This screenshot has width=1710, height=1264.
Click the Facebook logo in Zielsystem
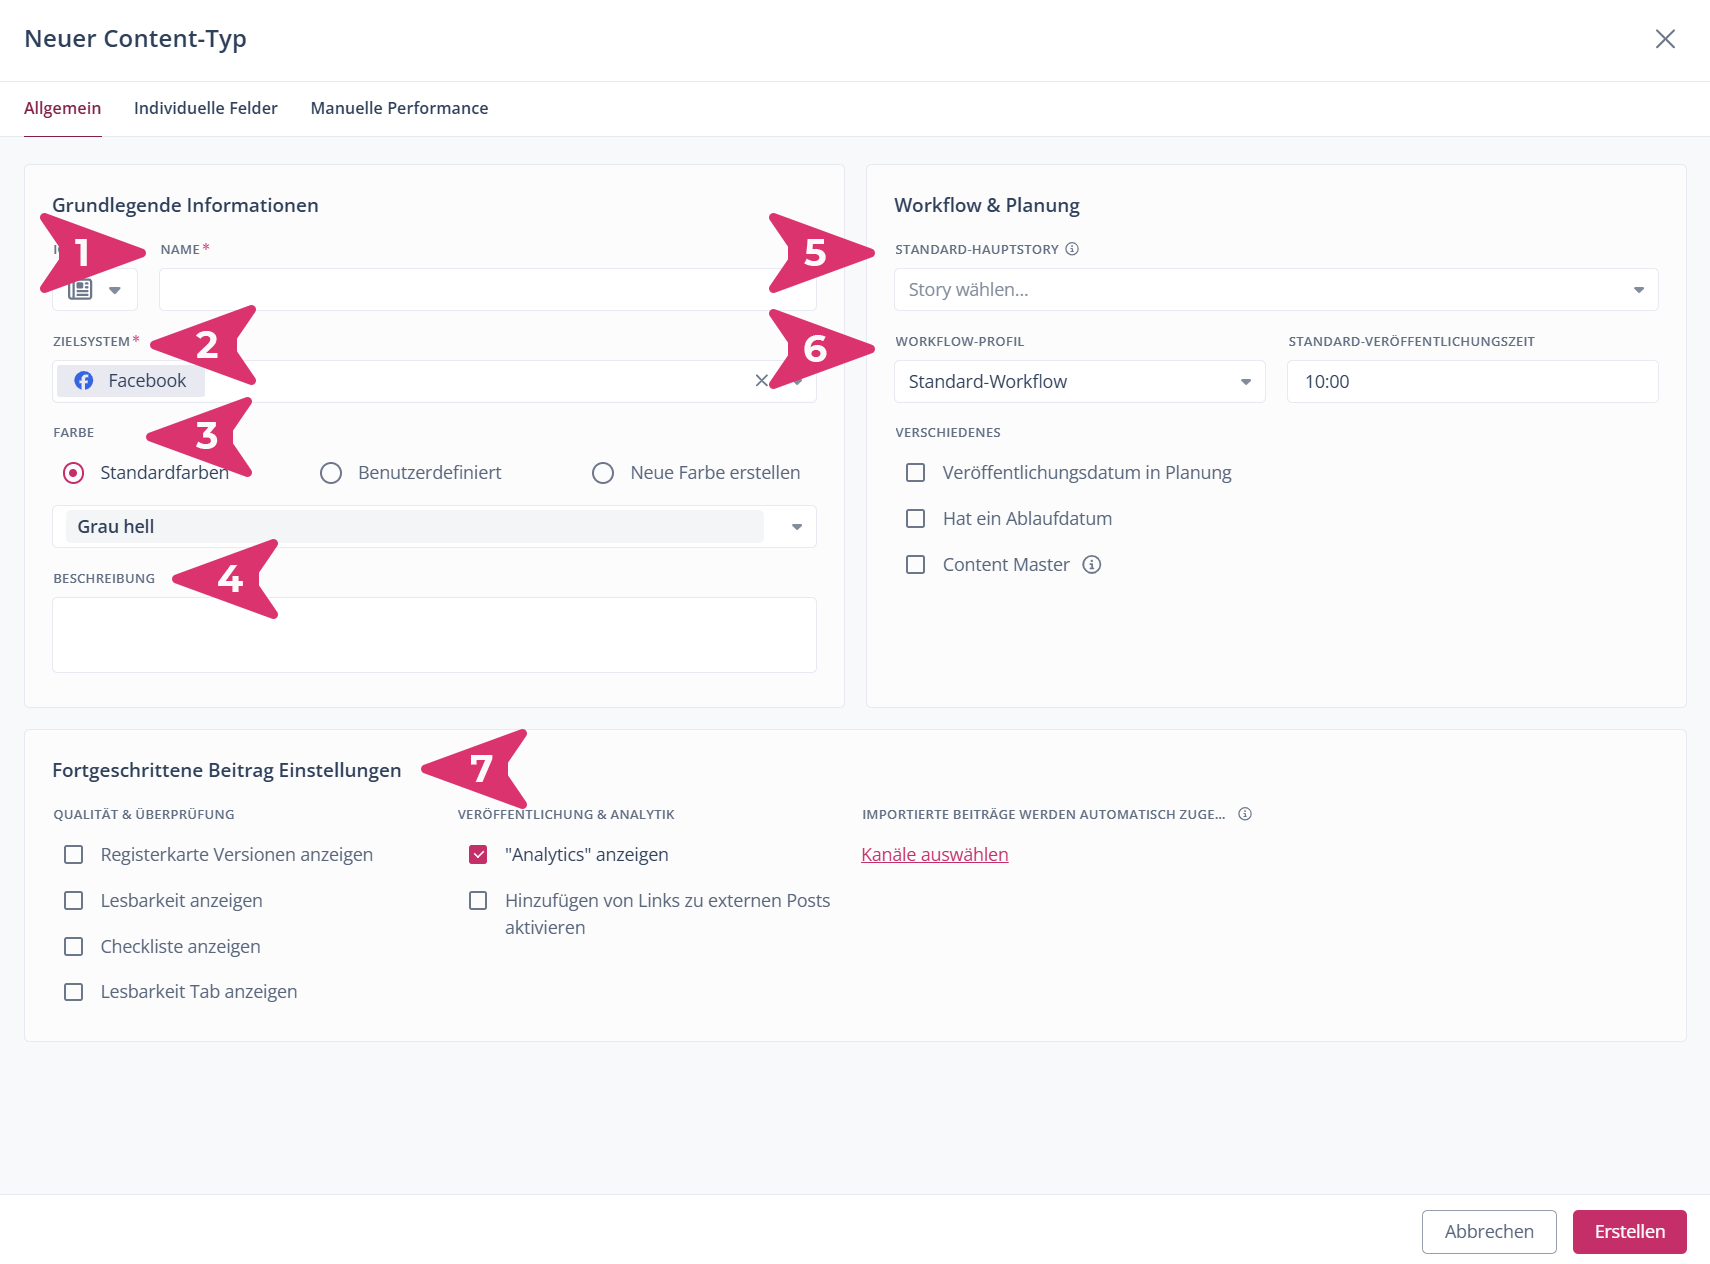84,381
